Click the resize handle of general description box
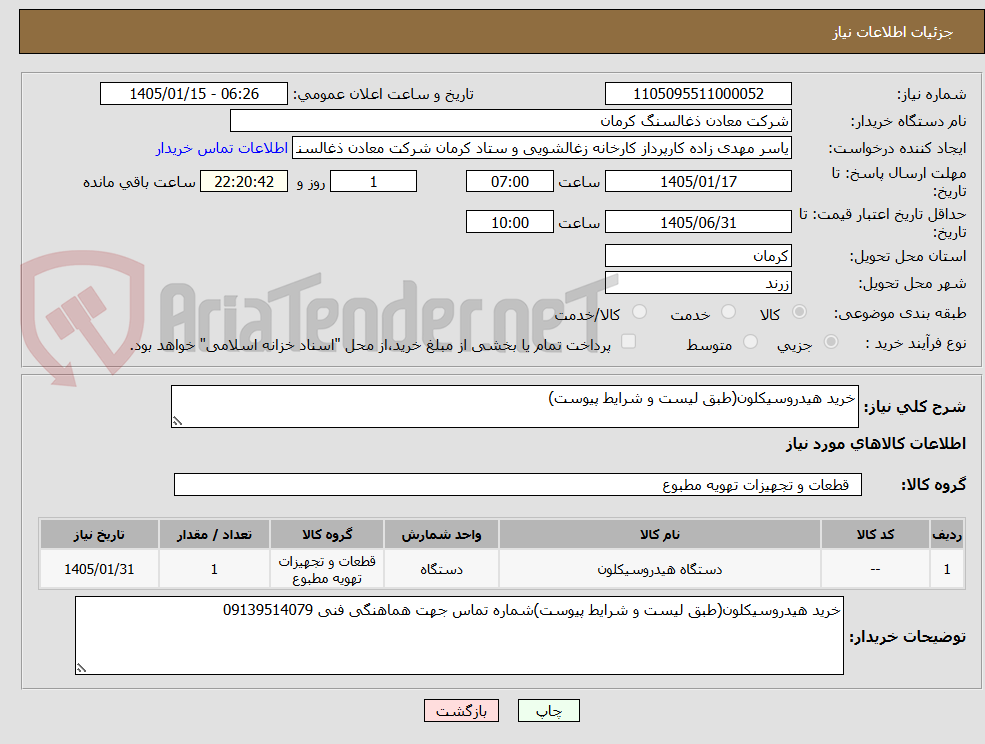Viewport: 985px width, 744px height. 177,422
